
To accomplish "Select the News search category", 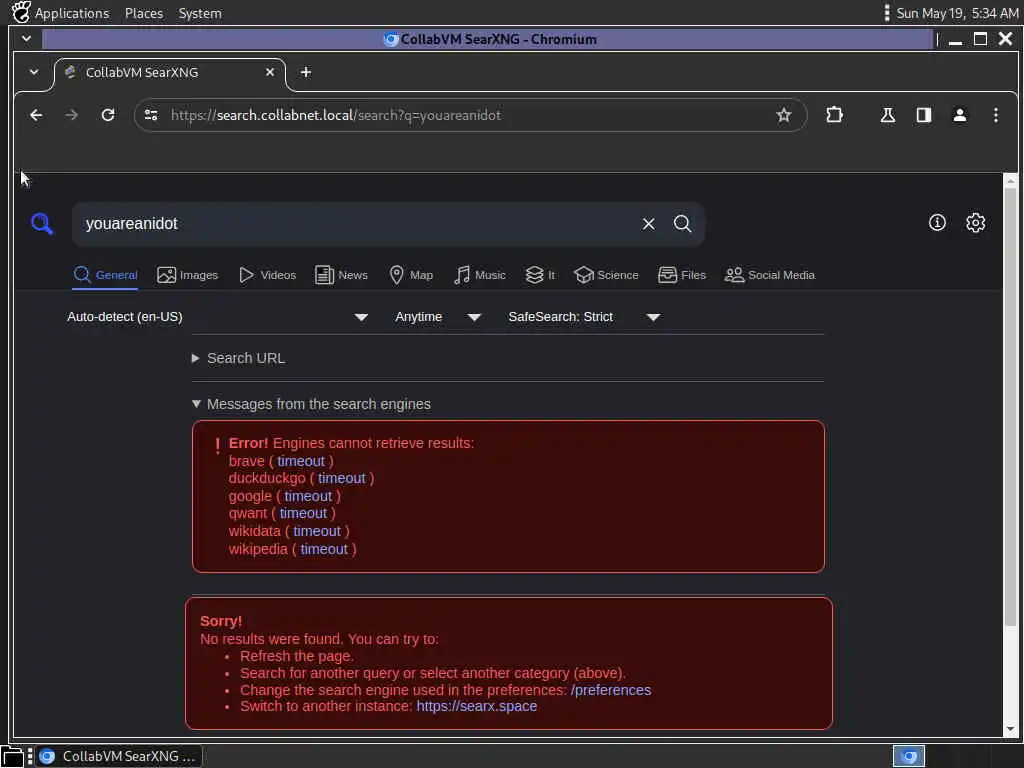I will click(x=341, y=275).
